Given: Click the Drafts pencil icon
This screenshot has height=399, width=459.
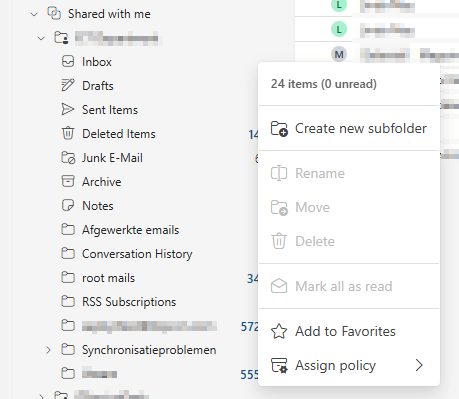Looking at the screenshot, I should [68, 85].
